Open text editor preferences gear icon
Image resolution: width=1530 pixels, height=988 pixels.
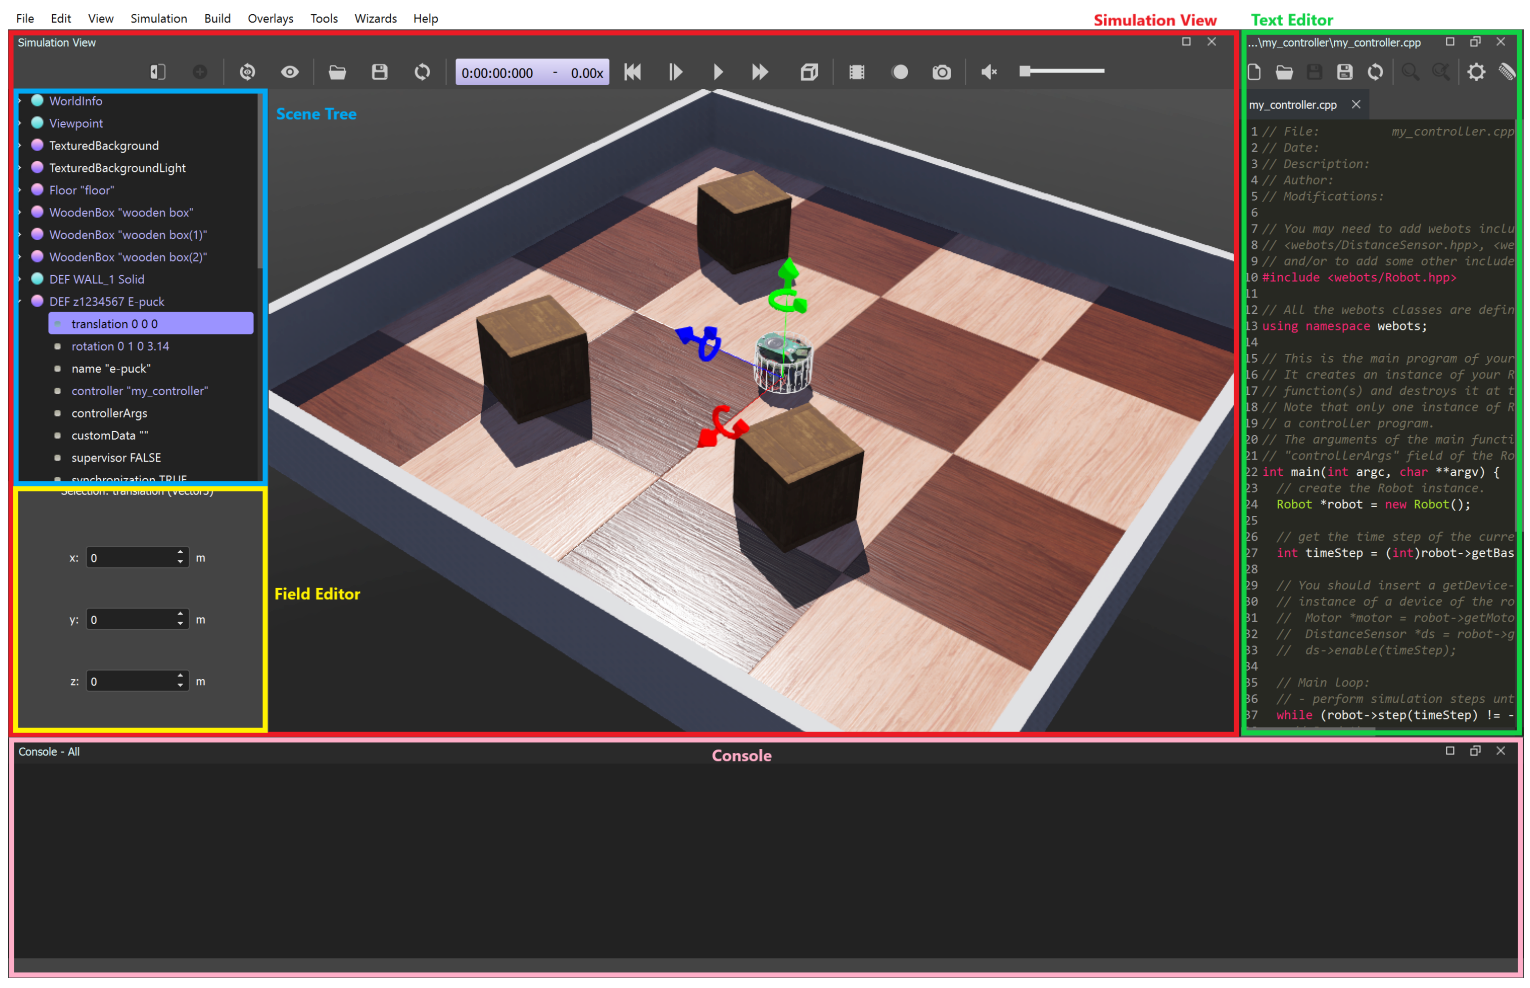click(1477, 72)
